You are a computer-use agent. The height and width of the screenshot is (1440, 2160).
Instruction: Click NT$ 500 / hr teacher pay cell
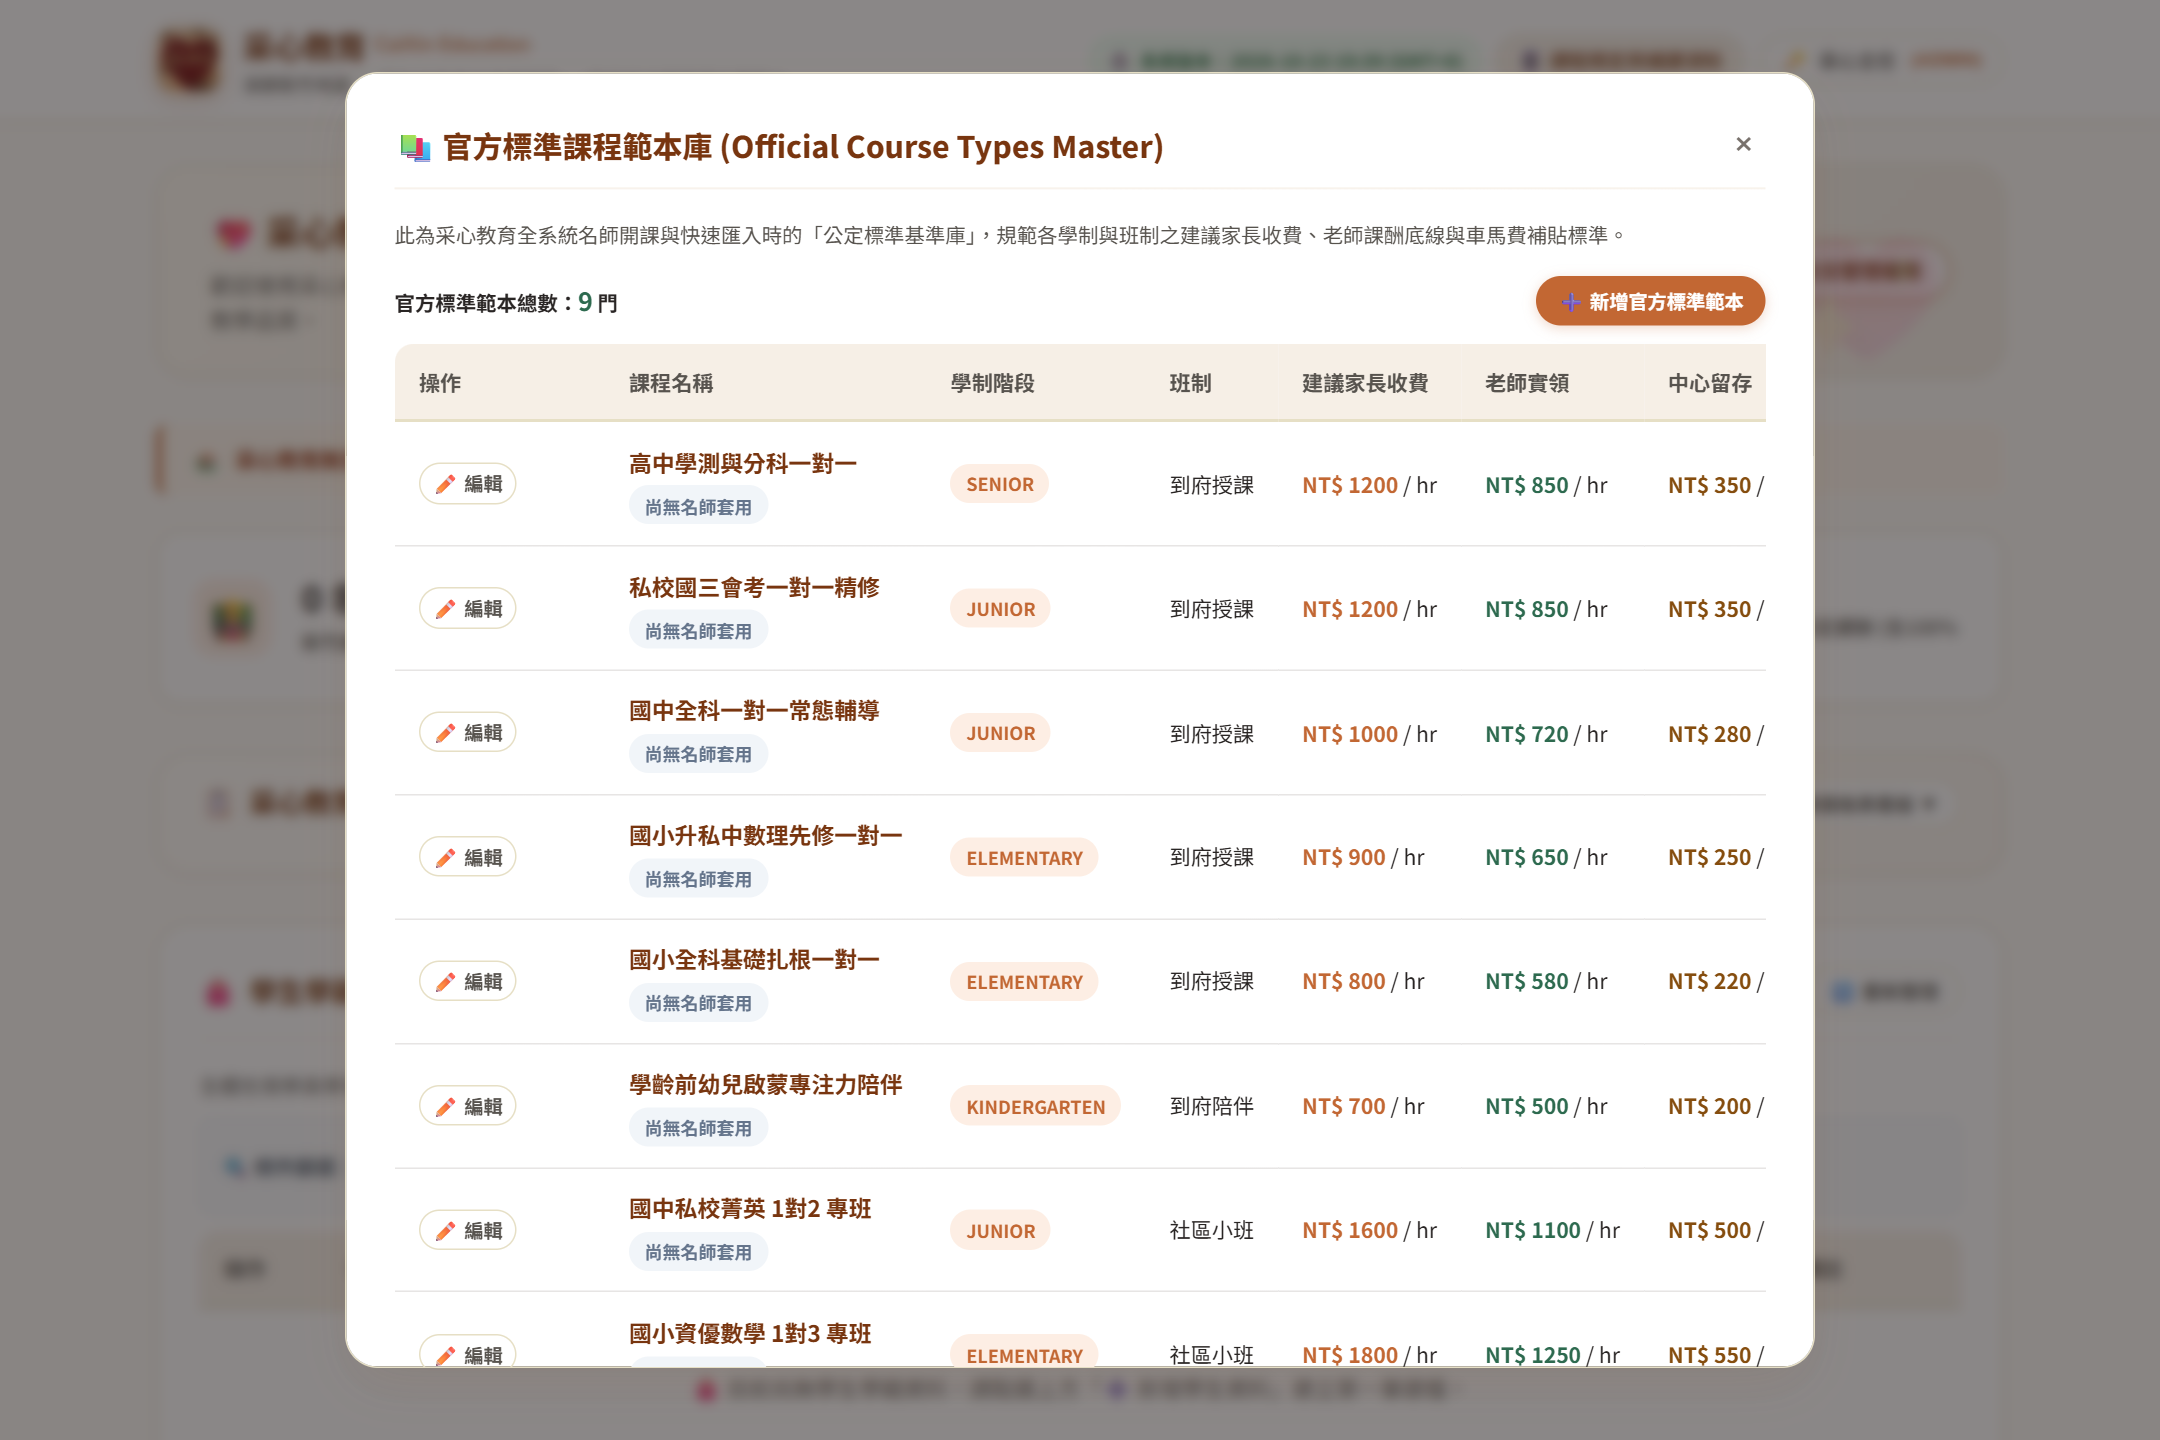point(1546,1106)
